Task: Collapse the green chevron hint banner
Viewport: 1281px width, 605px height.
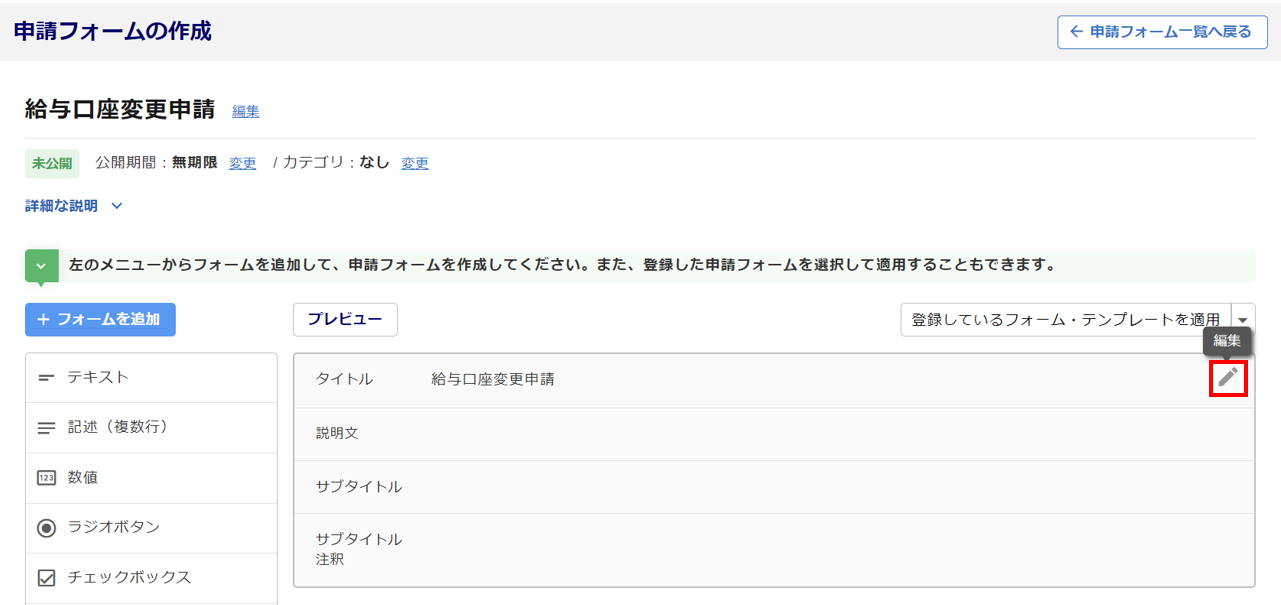Action: [x=41, y=266]
